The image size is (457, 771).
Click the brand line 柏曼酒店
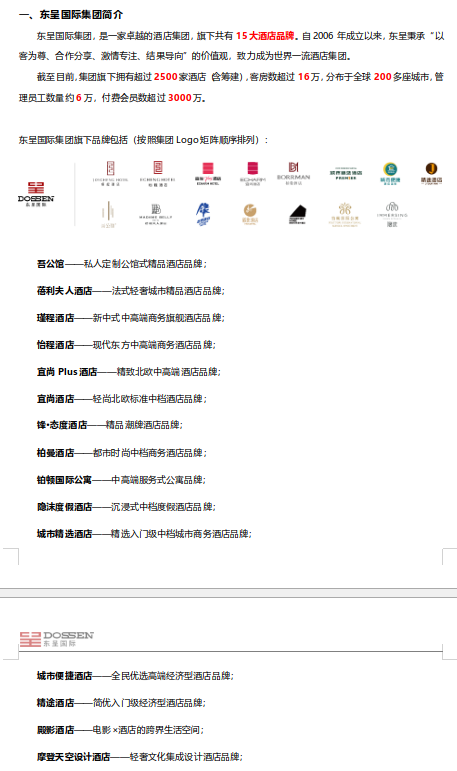(x=122, y=452)
